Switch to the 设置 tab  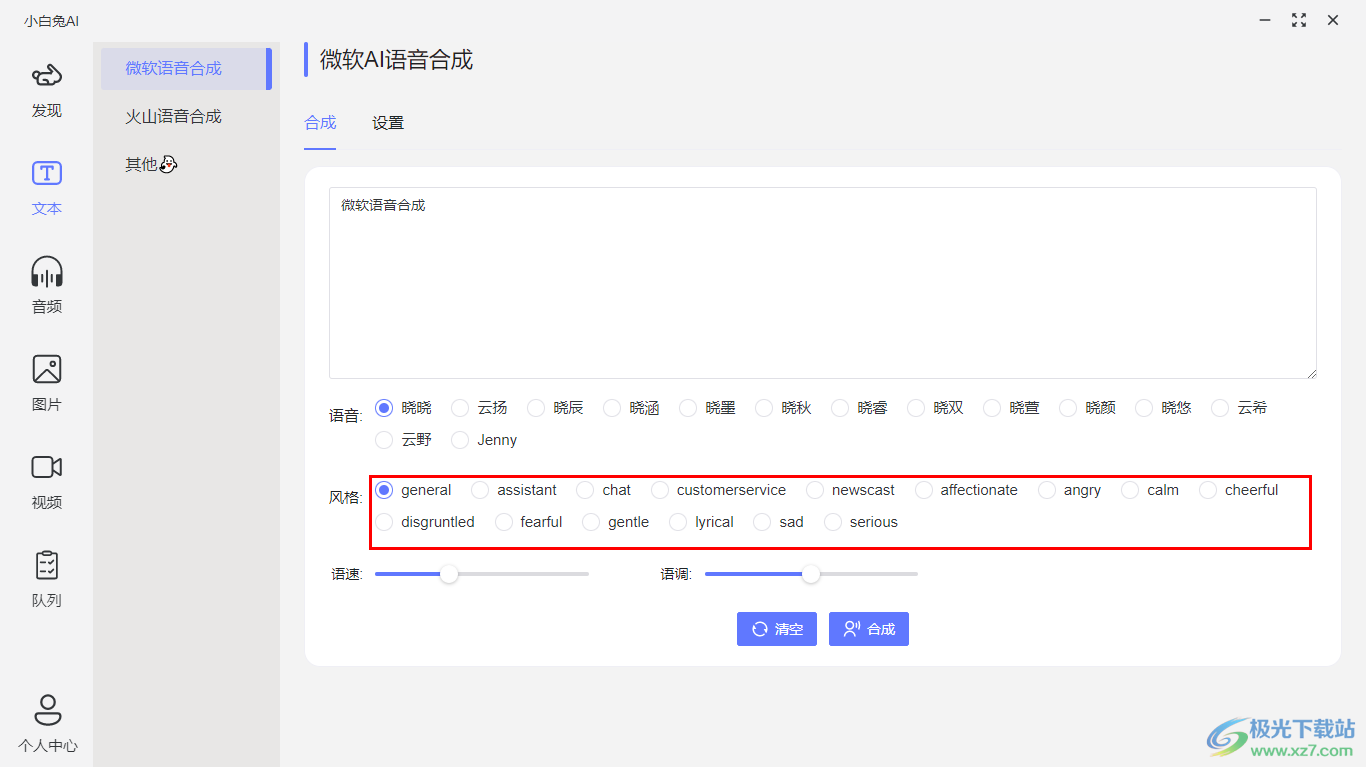[388, 123]
